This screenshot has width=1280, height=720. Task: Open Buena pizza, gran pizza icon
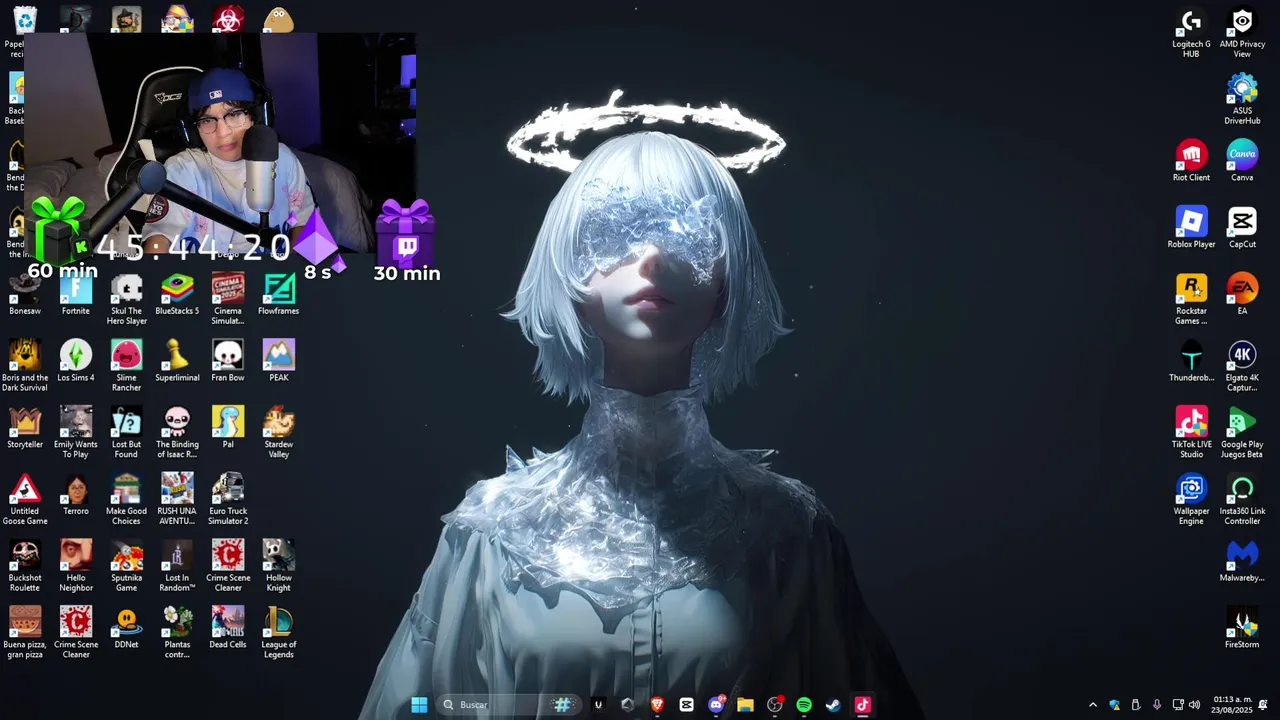tap(25, 634)
